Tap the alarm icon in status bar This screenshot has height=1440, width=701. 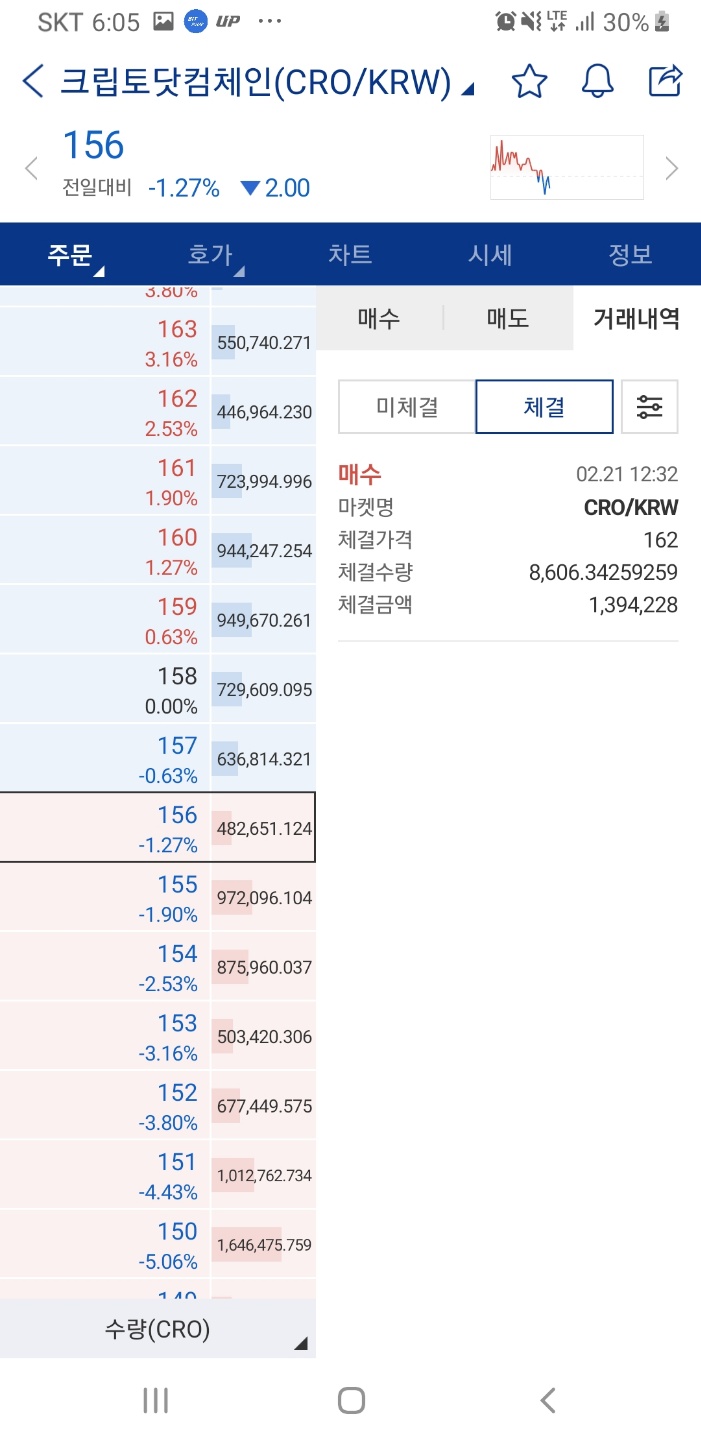(x=506, y=21)
